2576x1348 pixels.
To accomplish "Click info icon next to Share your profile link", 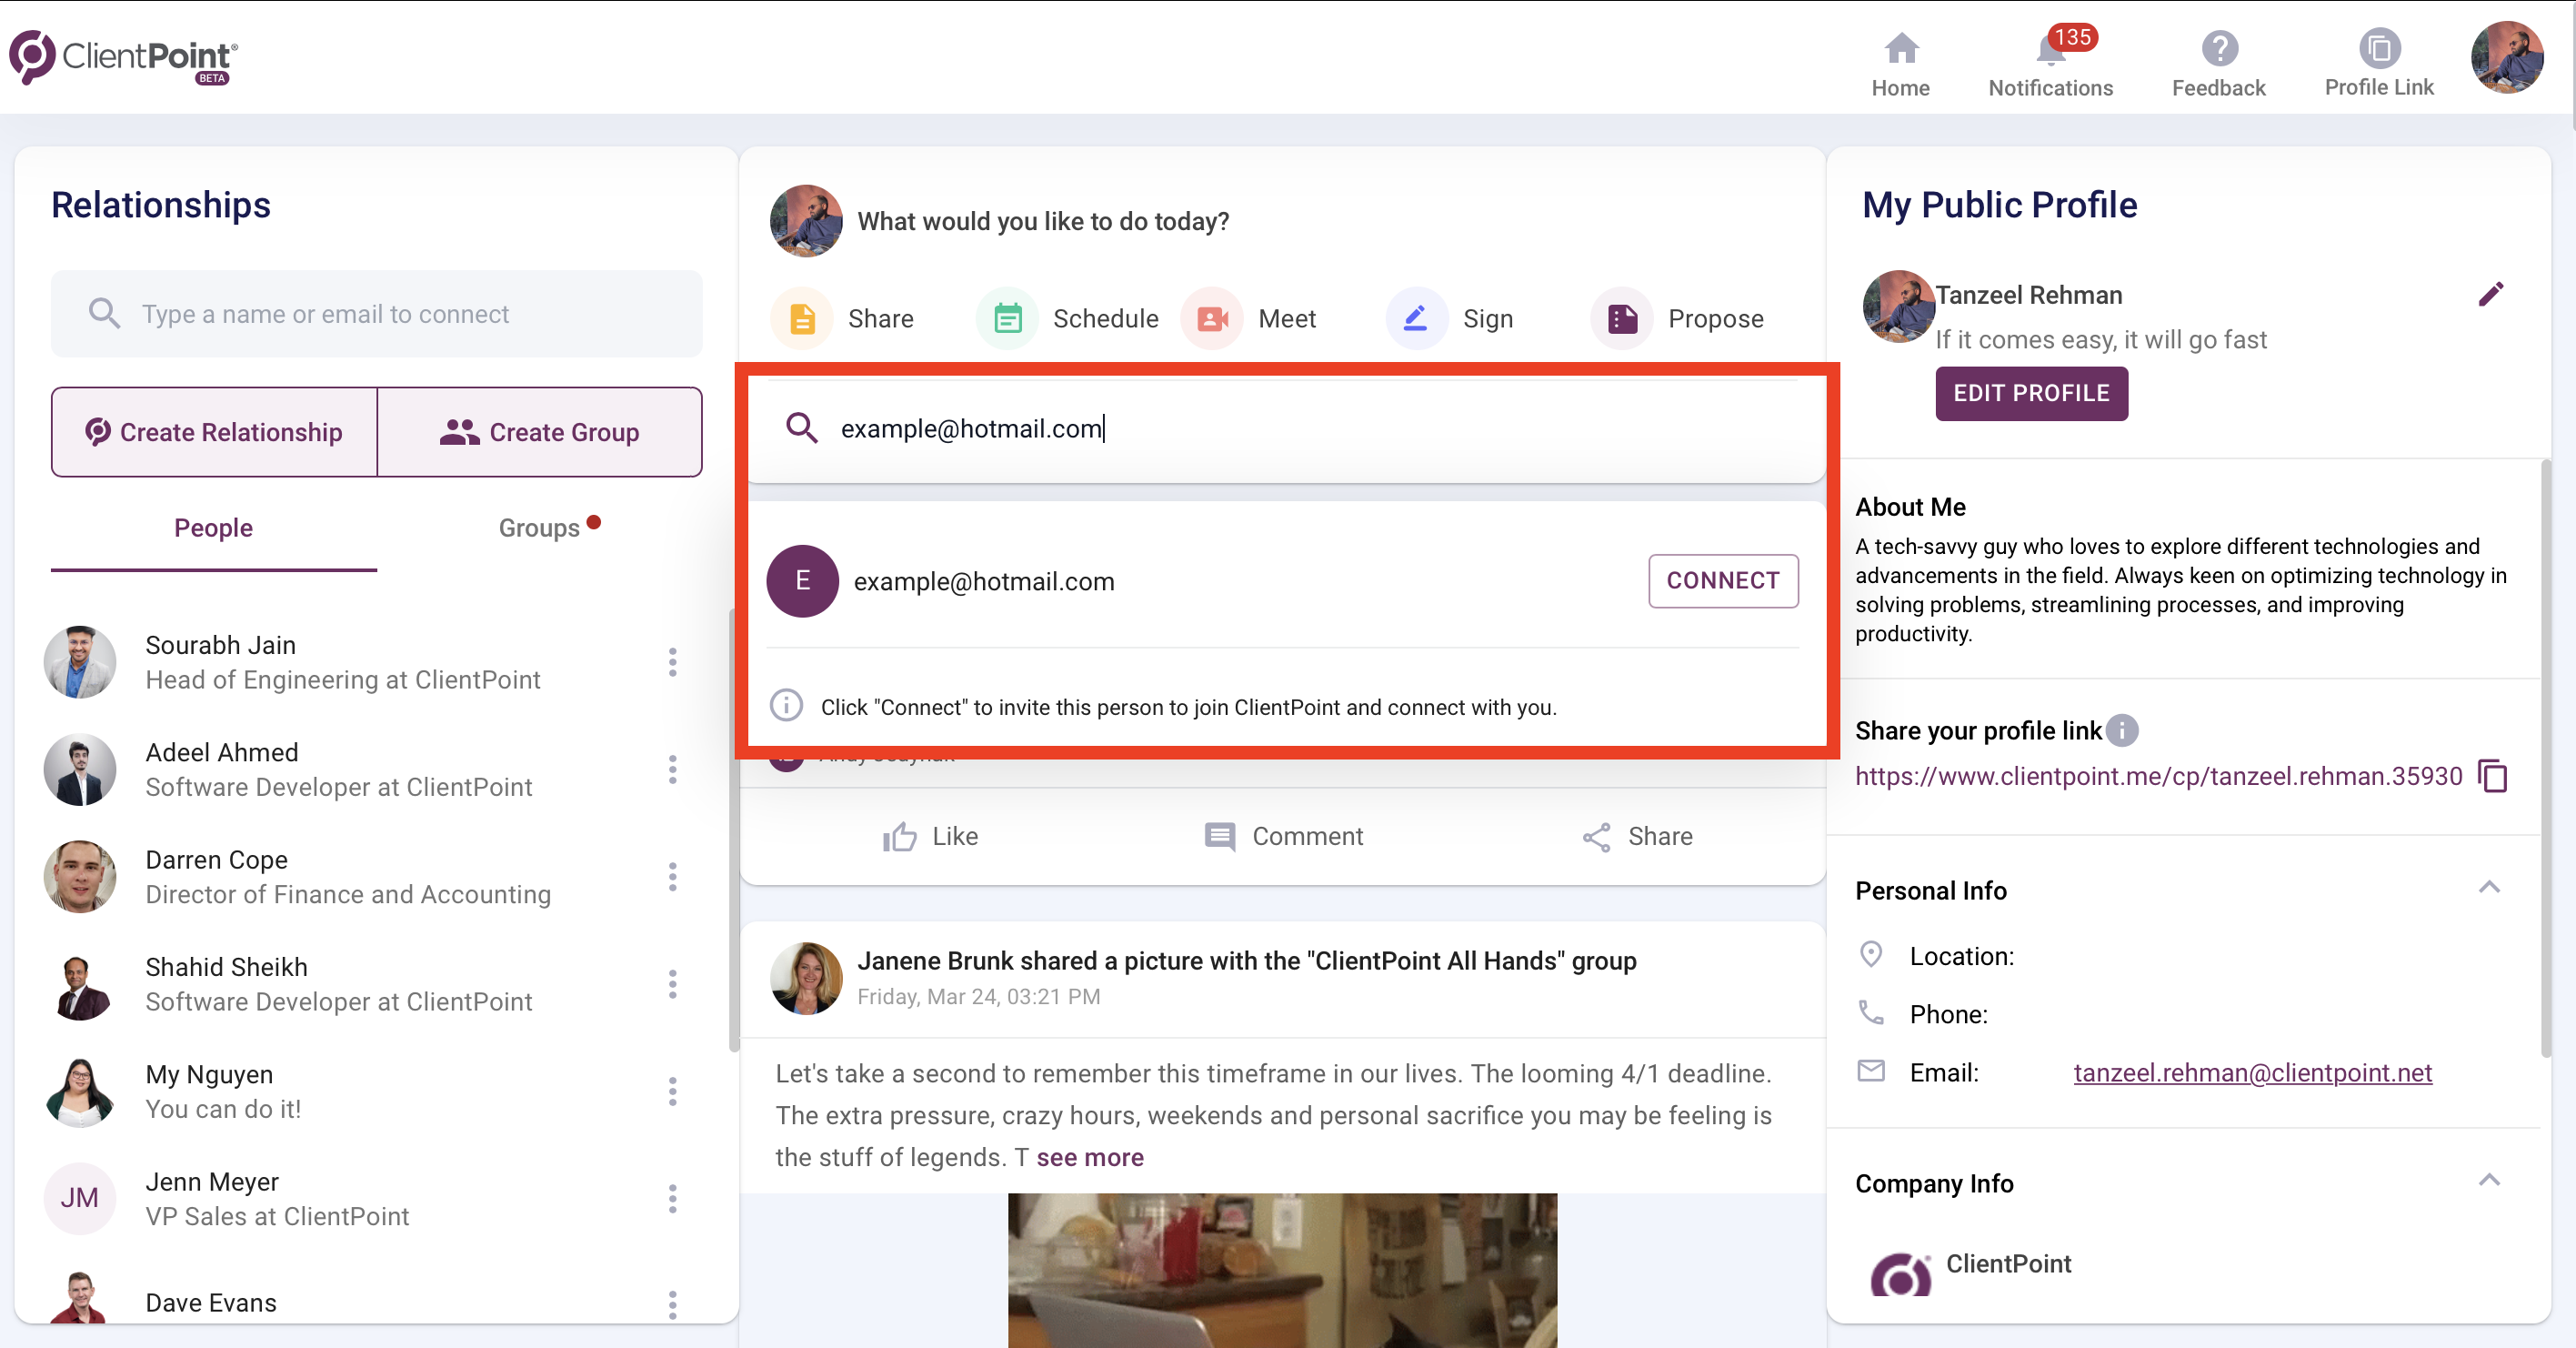I will pos(2121,731).
